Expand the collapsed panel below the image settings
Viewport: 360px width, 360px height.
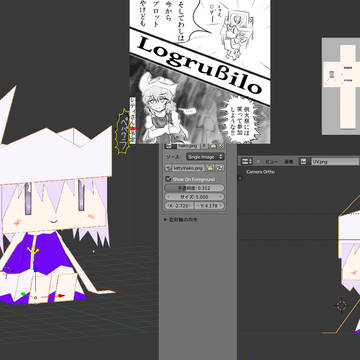click(x=181, y=220)
